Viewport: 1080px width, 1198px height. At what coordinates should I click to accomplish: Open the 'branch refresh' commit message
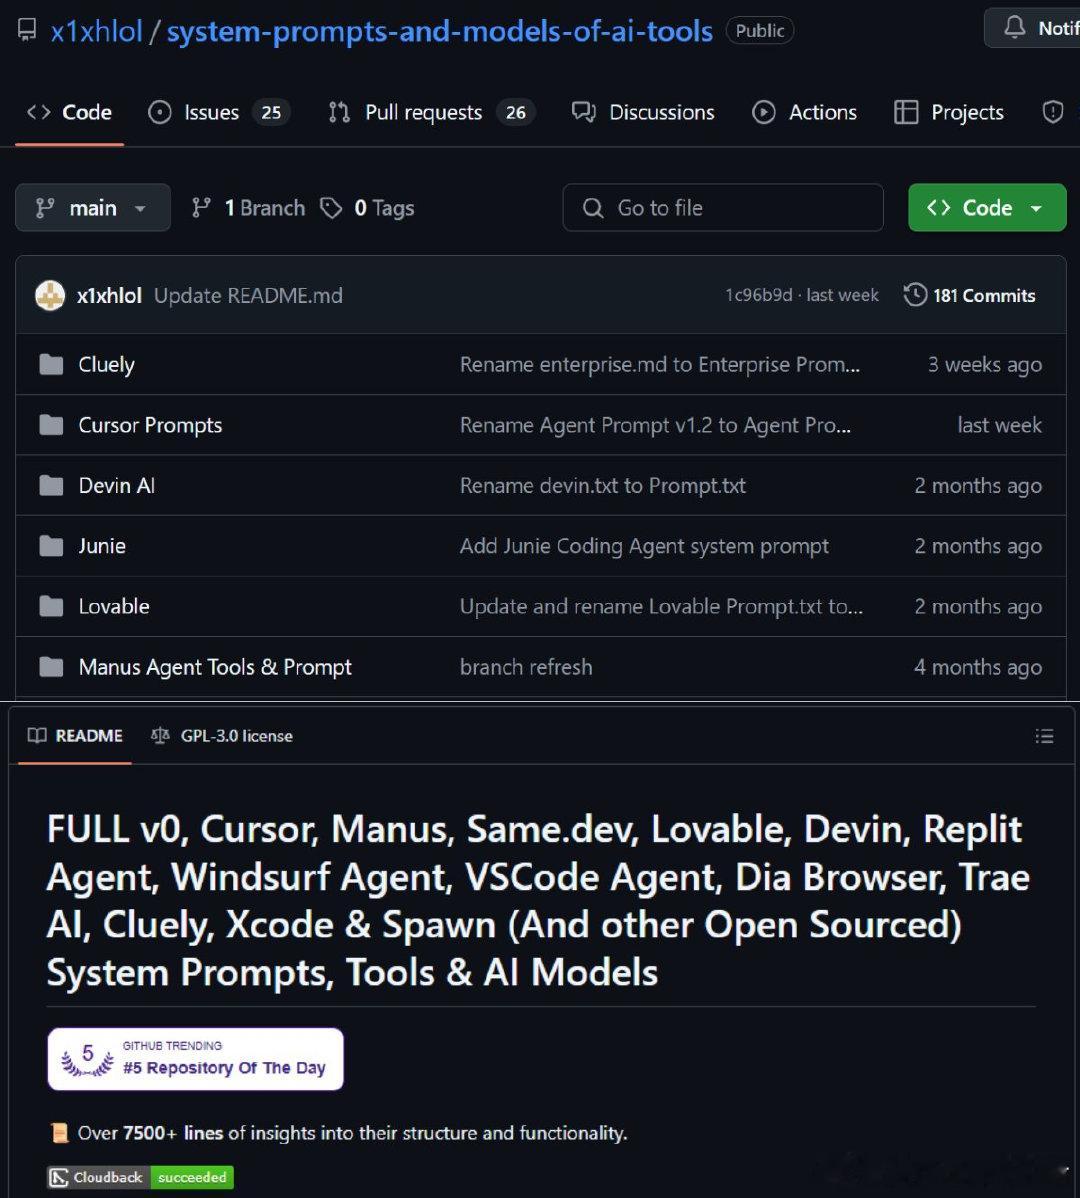526,667
